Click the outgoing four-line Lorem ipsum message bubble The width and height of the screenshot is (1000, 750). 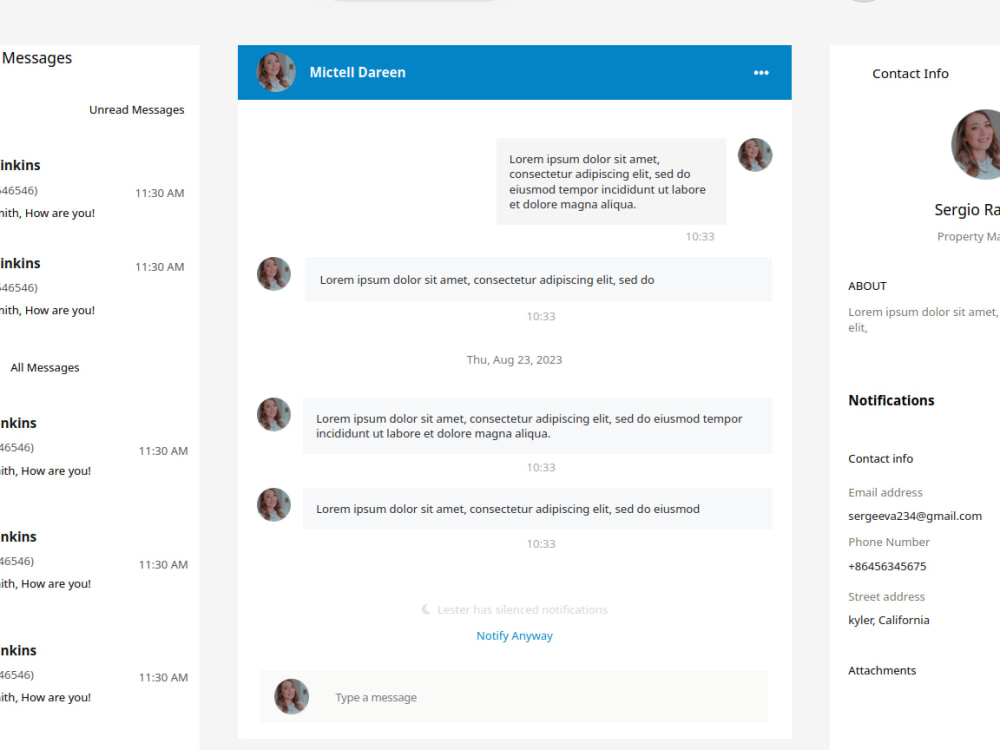611,182
